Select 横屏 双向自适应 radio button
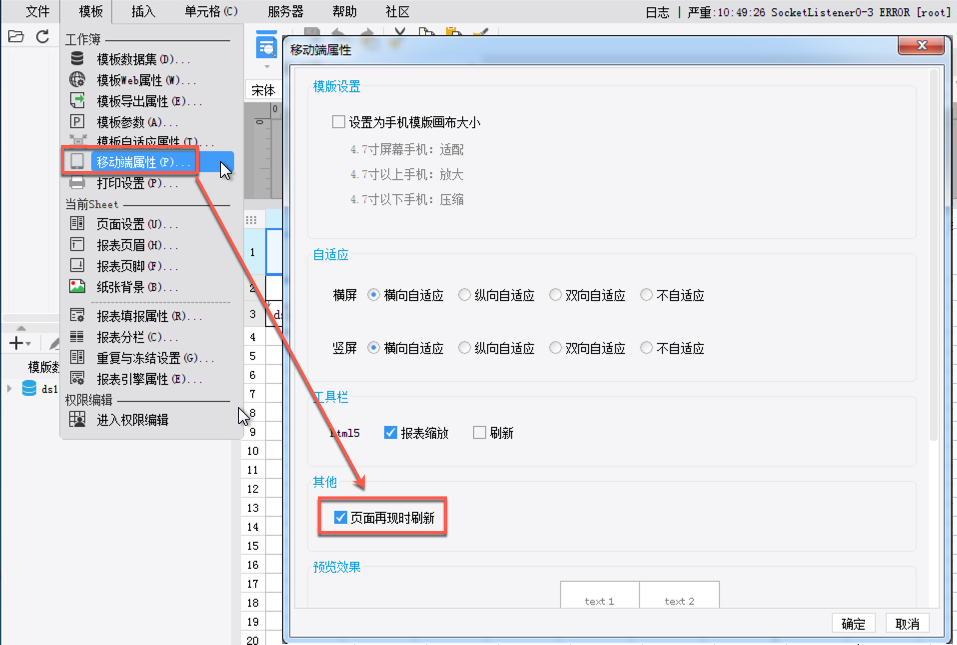 [x=555, y=295]
